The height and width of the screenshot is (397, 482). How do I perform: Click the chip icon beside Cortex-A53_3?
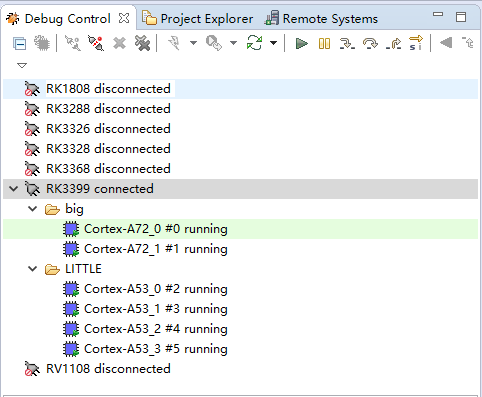(71, 349)
